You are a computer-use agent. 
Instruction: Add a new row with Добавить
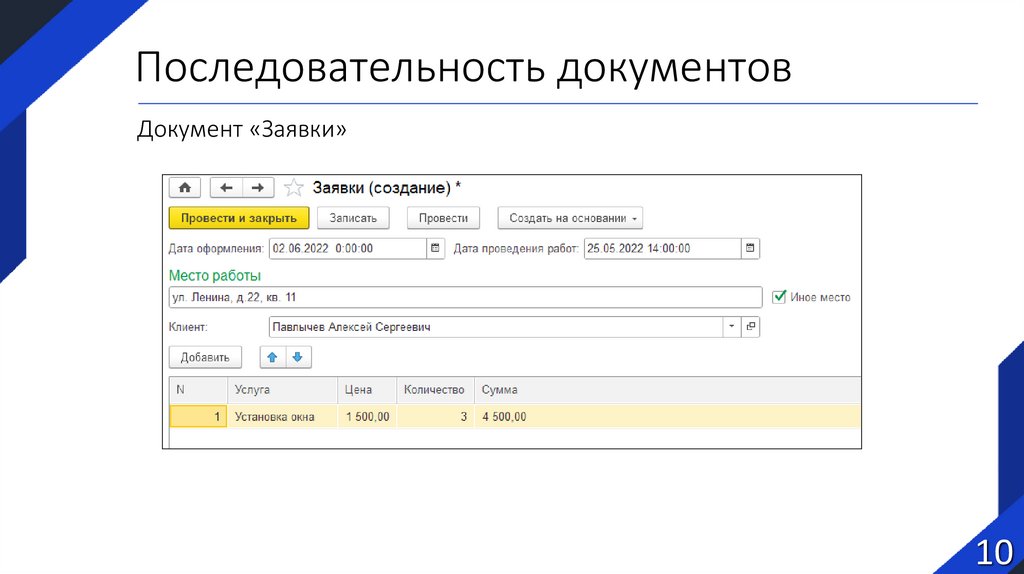205,357
